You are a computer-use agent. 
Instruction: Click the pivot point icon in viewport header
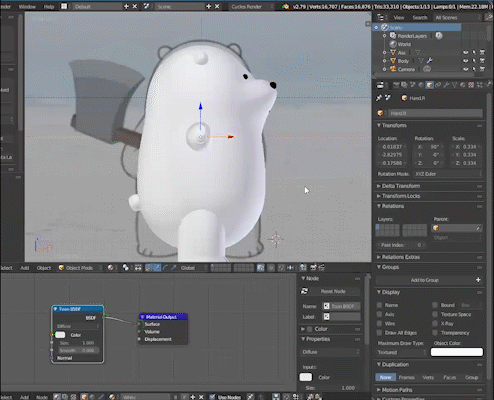pos(126,268)
